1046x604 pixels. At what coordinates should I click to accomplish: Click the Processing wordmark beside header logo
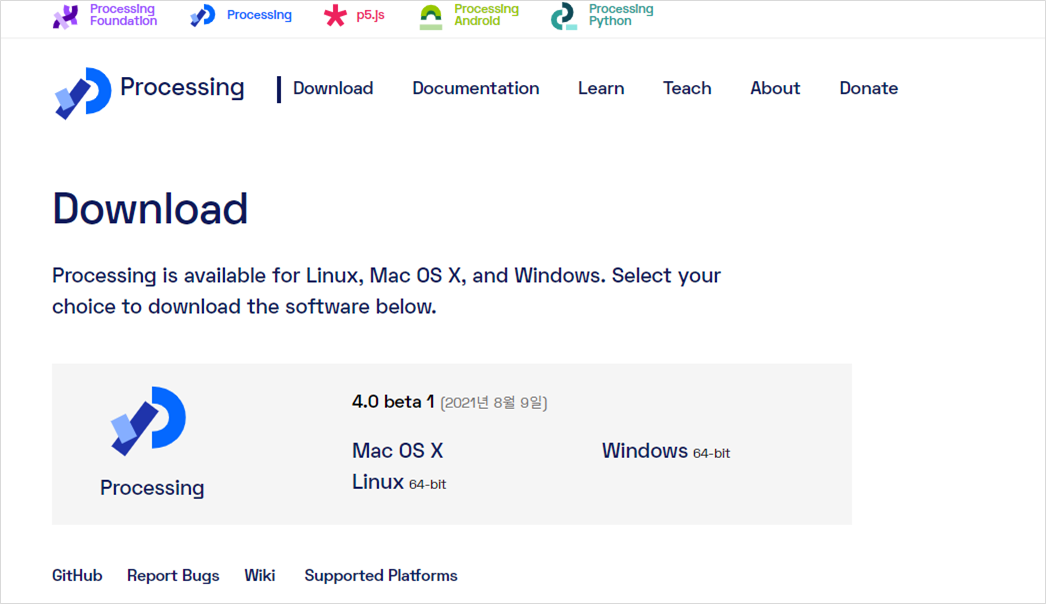pos(182,87)
